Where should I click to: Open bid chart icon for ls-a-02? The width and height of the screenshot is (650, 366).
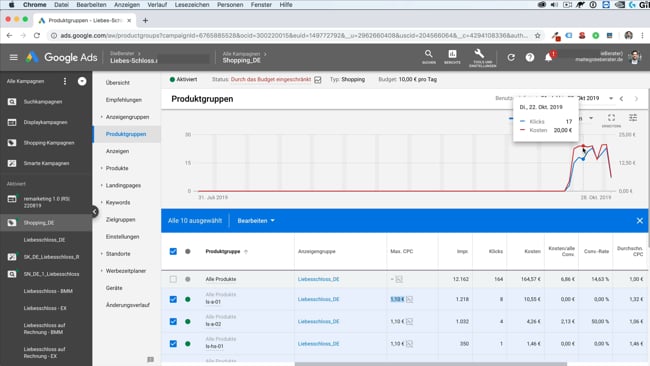410,322
